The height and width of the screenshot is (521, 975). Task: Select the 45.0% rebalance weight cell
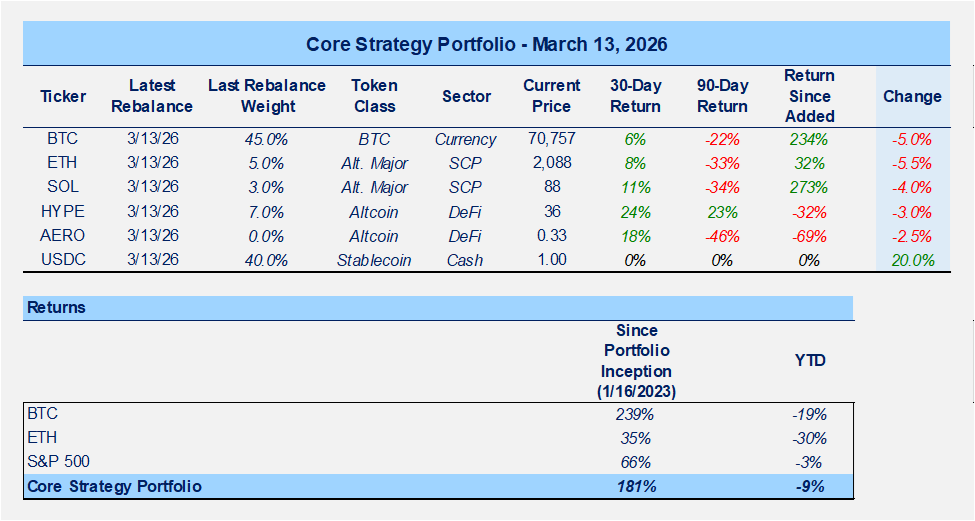(267, 140)
